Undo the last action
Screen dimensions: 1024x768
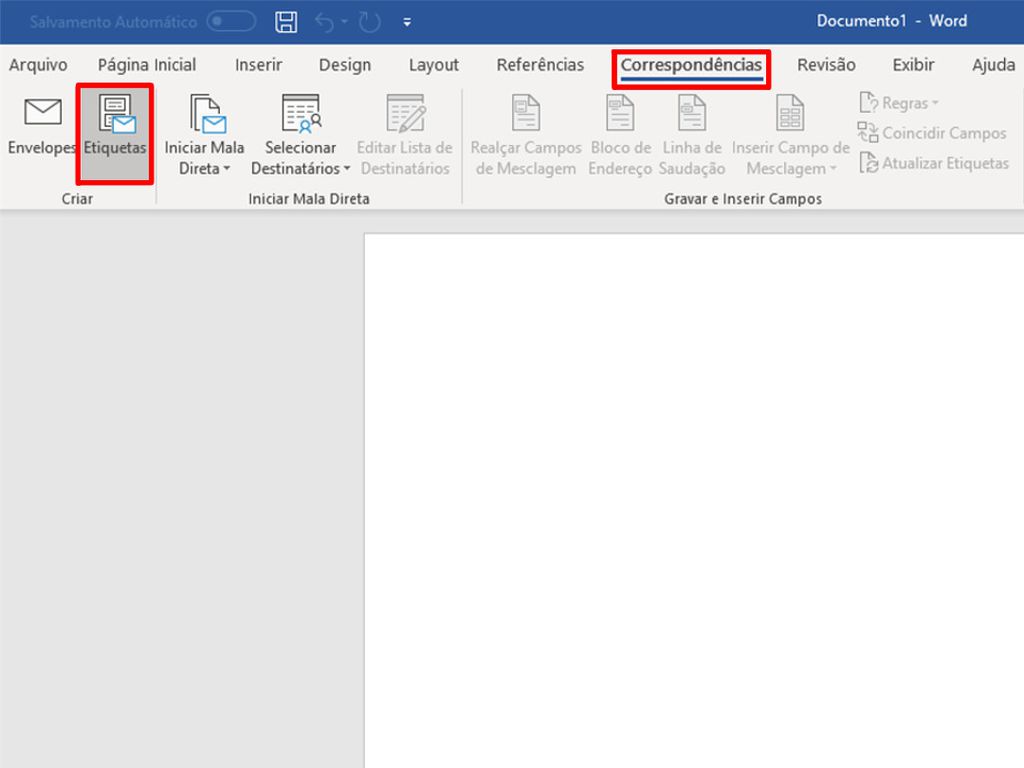point(325,22)
